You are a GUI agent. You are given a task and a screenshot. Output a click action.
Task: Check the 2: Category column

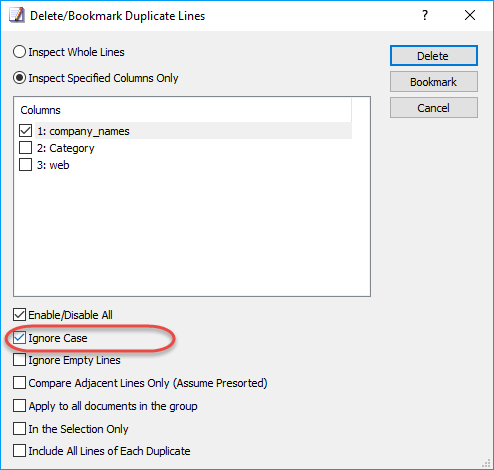25,148
